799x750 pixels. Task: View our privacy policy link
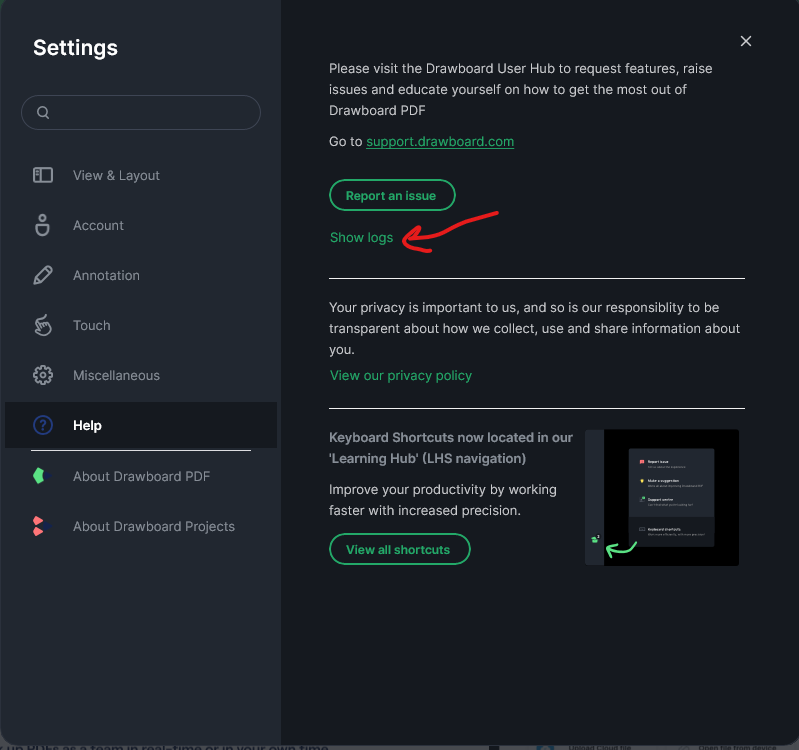tap(401, 376)
